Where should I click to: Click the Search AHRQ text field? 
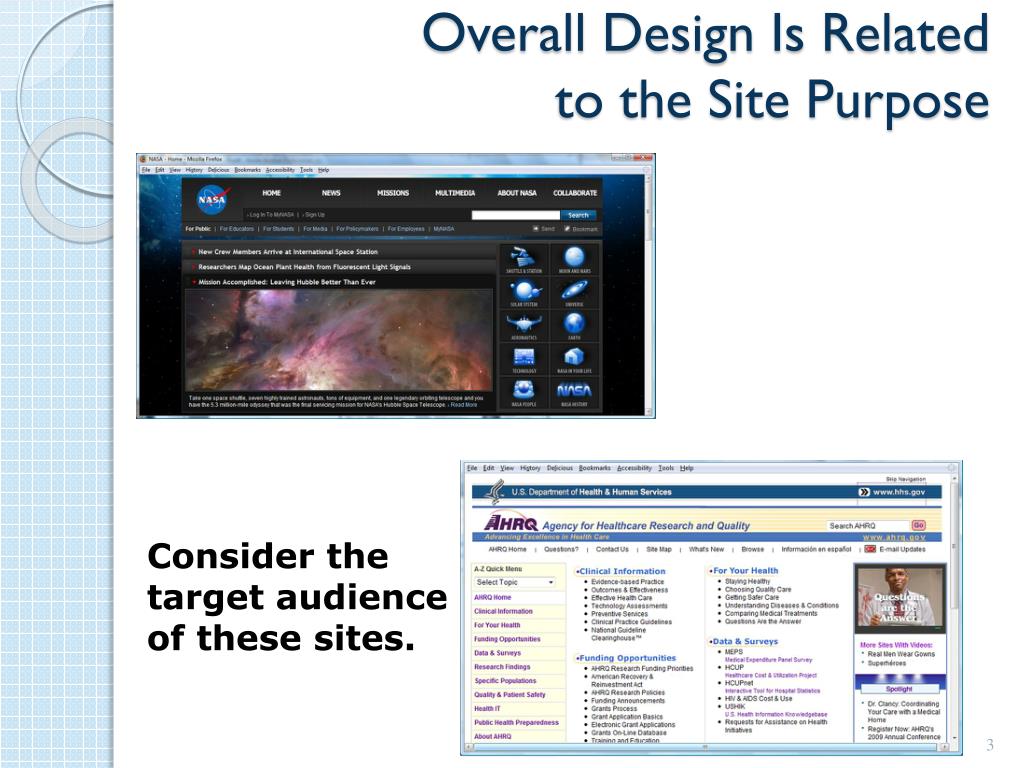(x=868, y=526)
